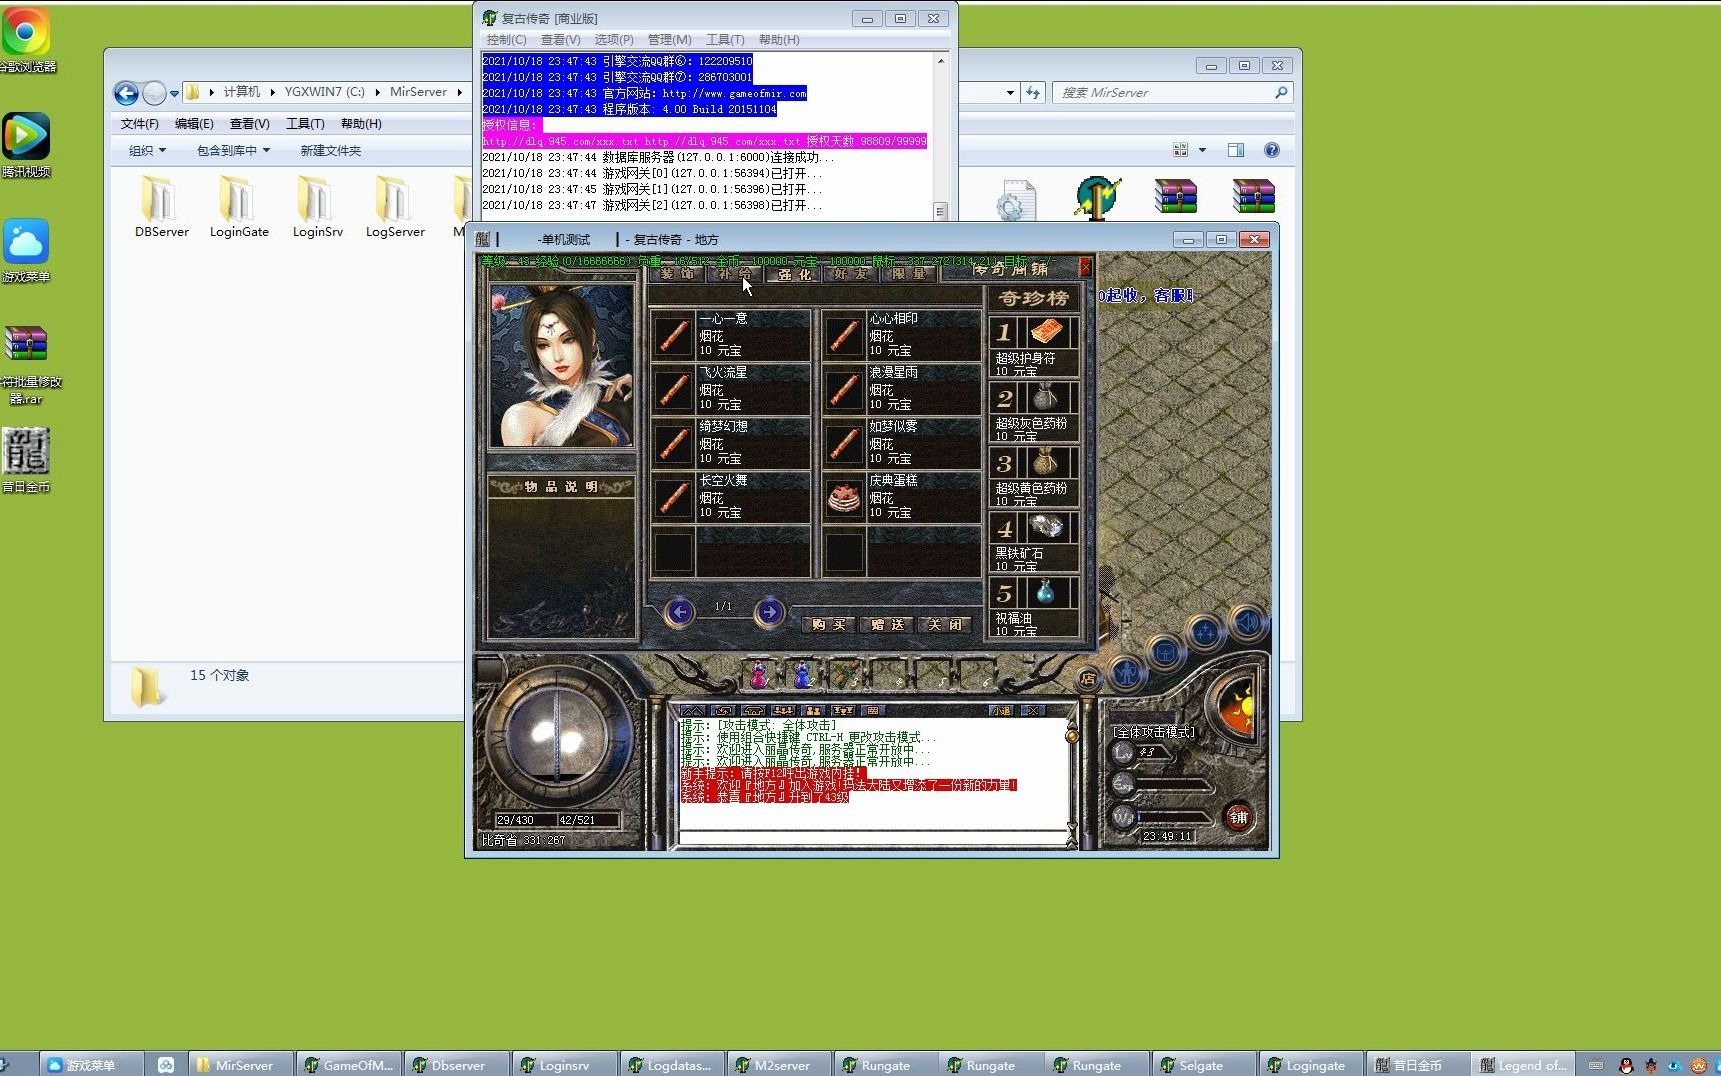Select the 绮梦幻想 firework item
The height and width of the screenshot is (1076, 1721).
click(730, 443)
